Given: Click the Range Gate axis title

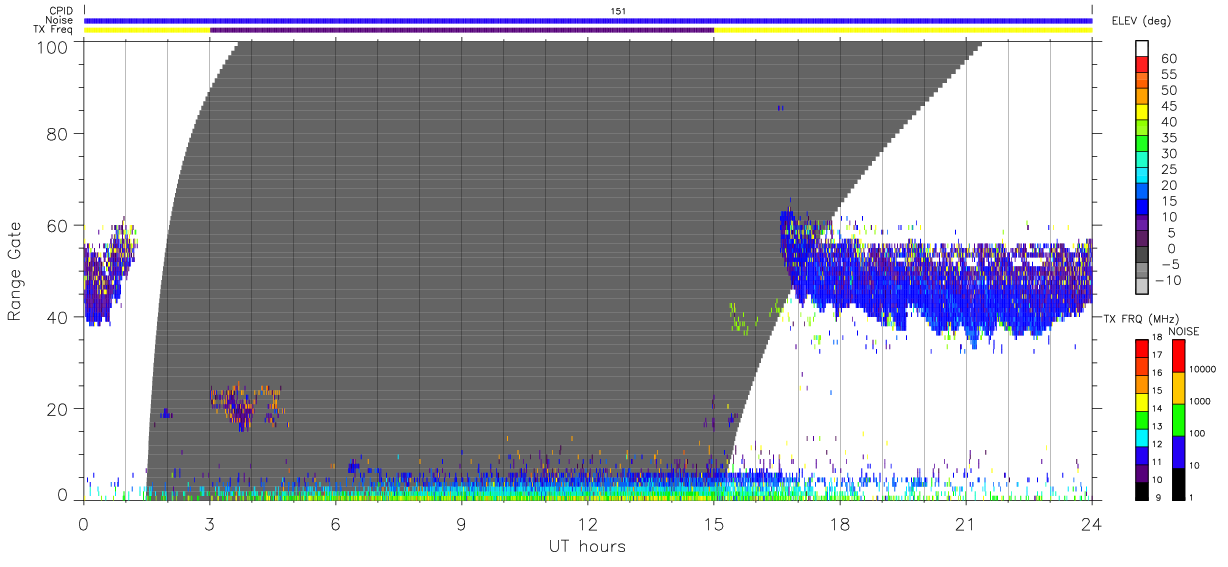Looking at the screenshot, I should point(15,271).
